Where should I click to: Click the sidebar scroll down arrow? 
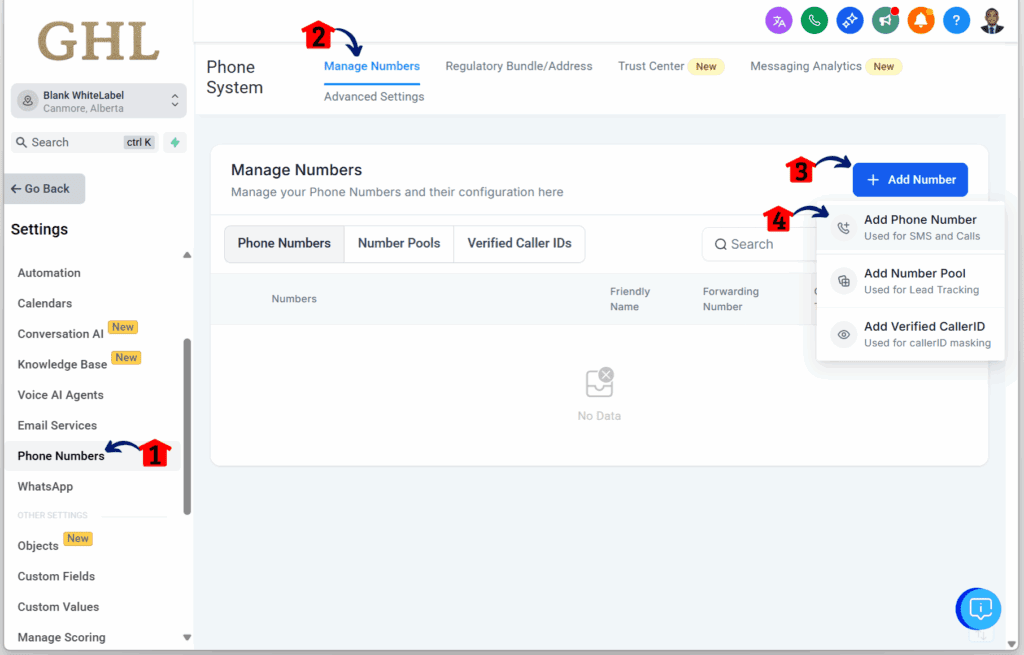(x=187, y=637)
